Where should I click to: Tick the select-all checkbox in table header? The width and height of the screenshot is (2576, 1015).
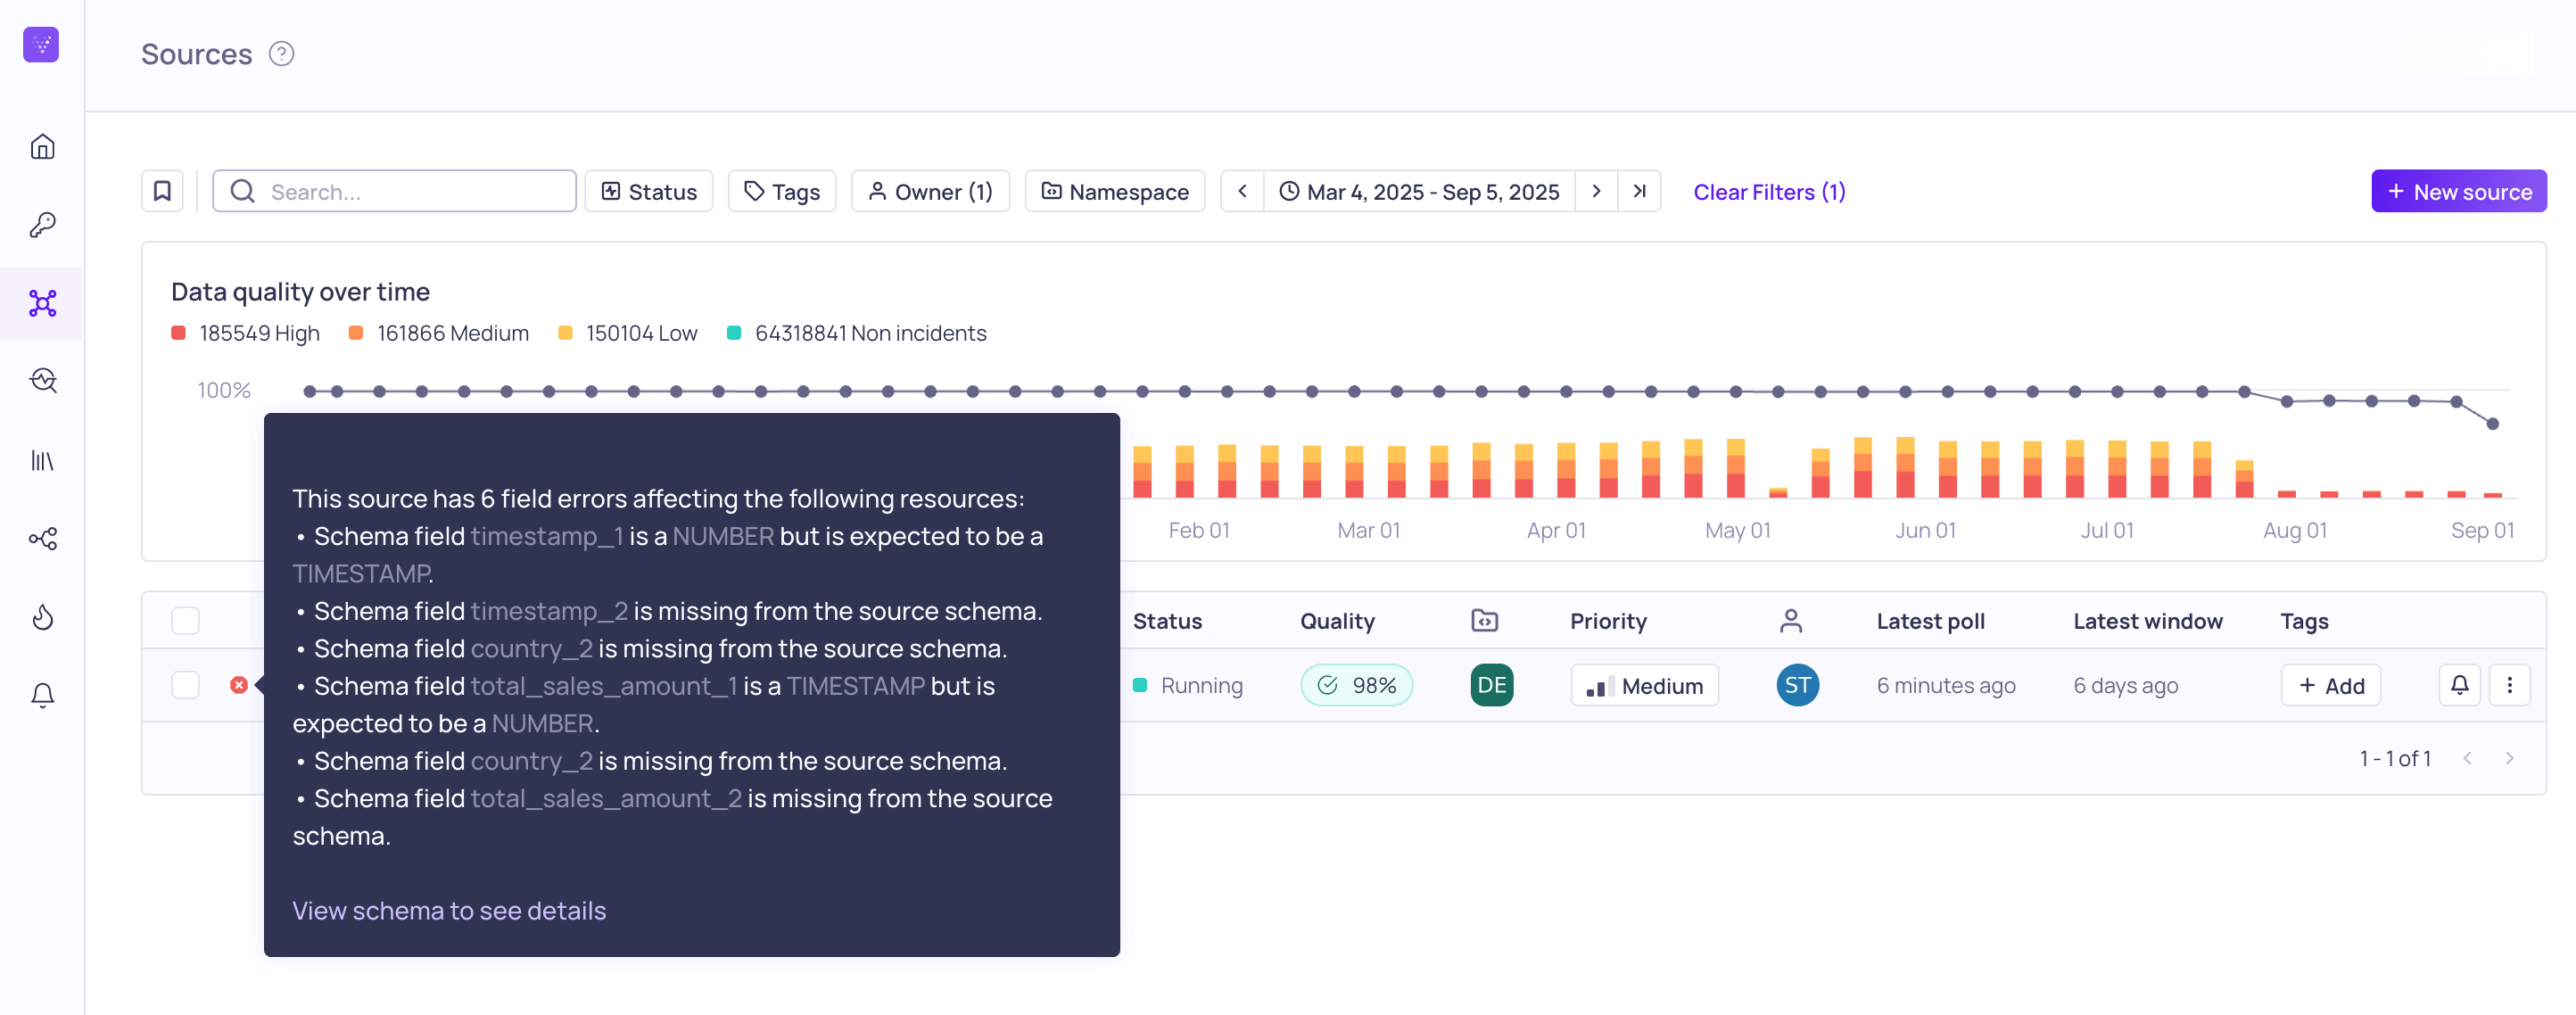[x=186, y=621]
